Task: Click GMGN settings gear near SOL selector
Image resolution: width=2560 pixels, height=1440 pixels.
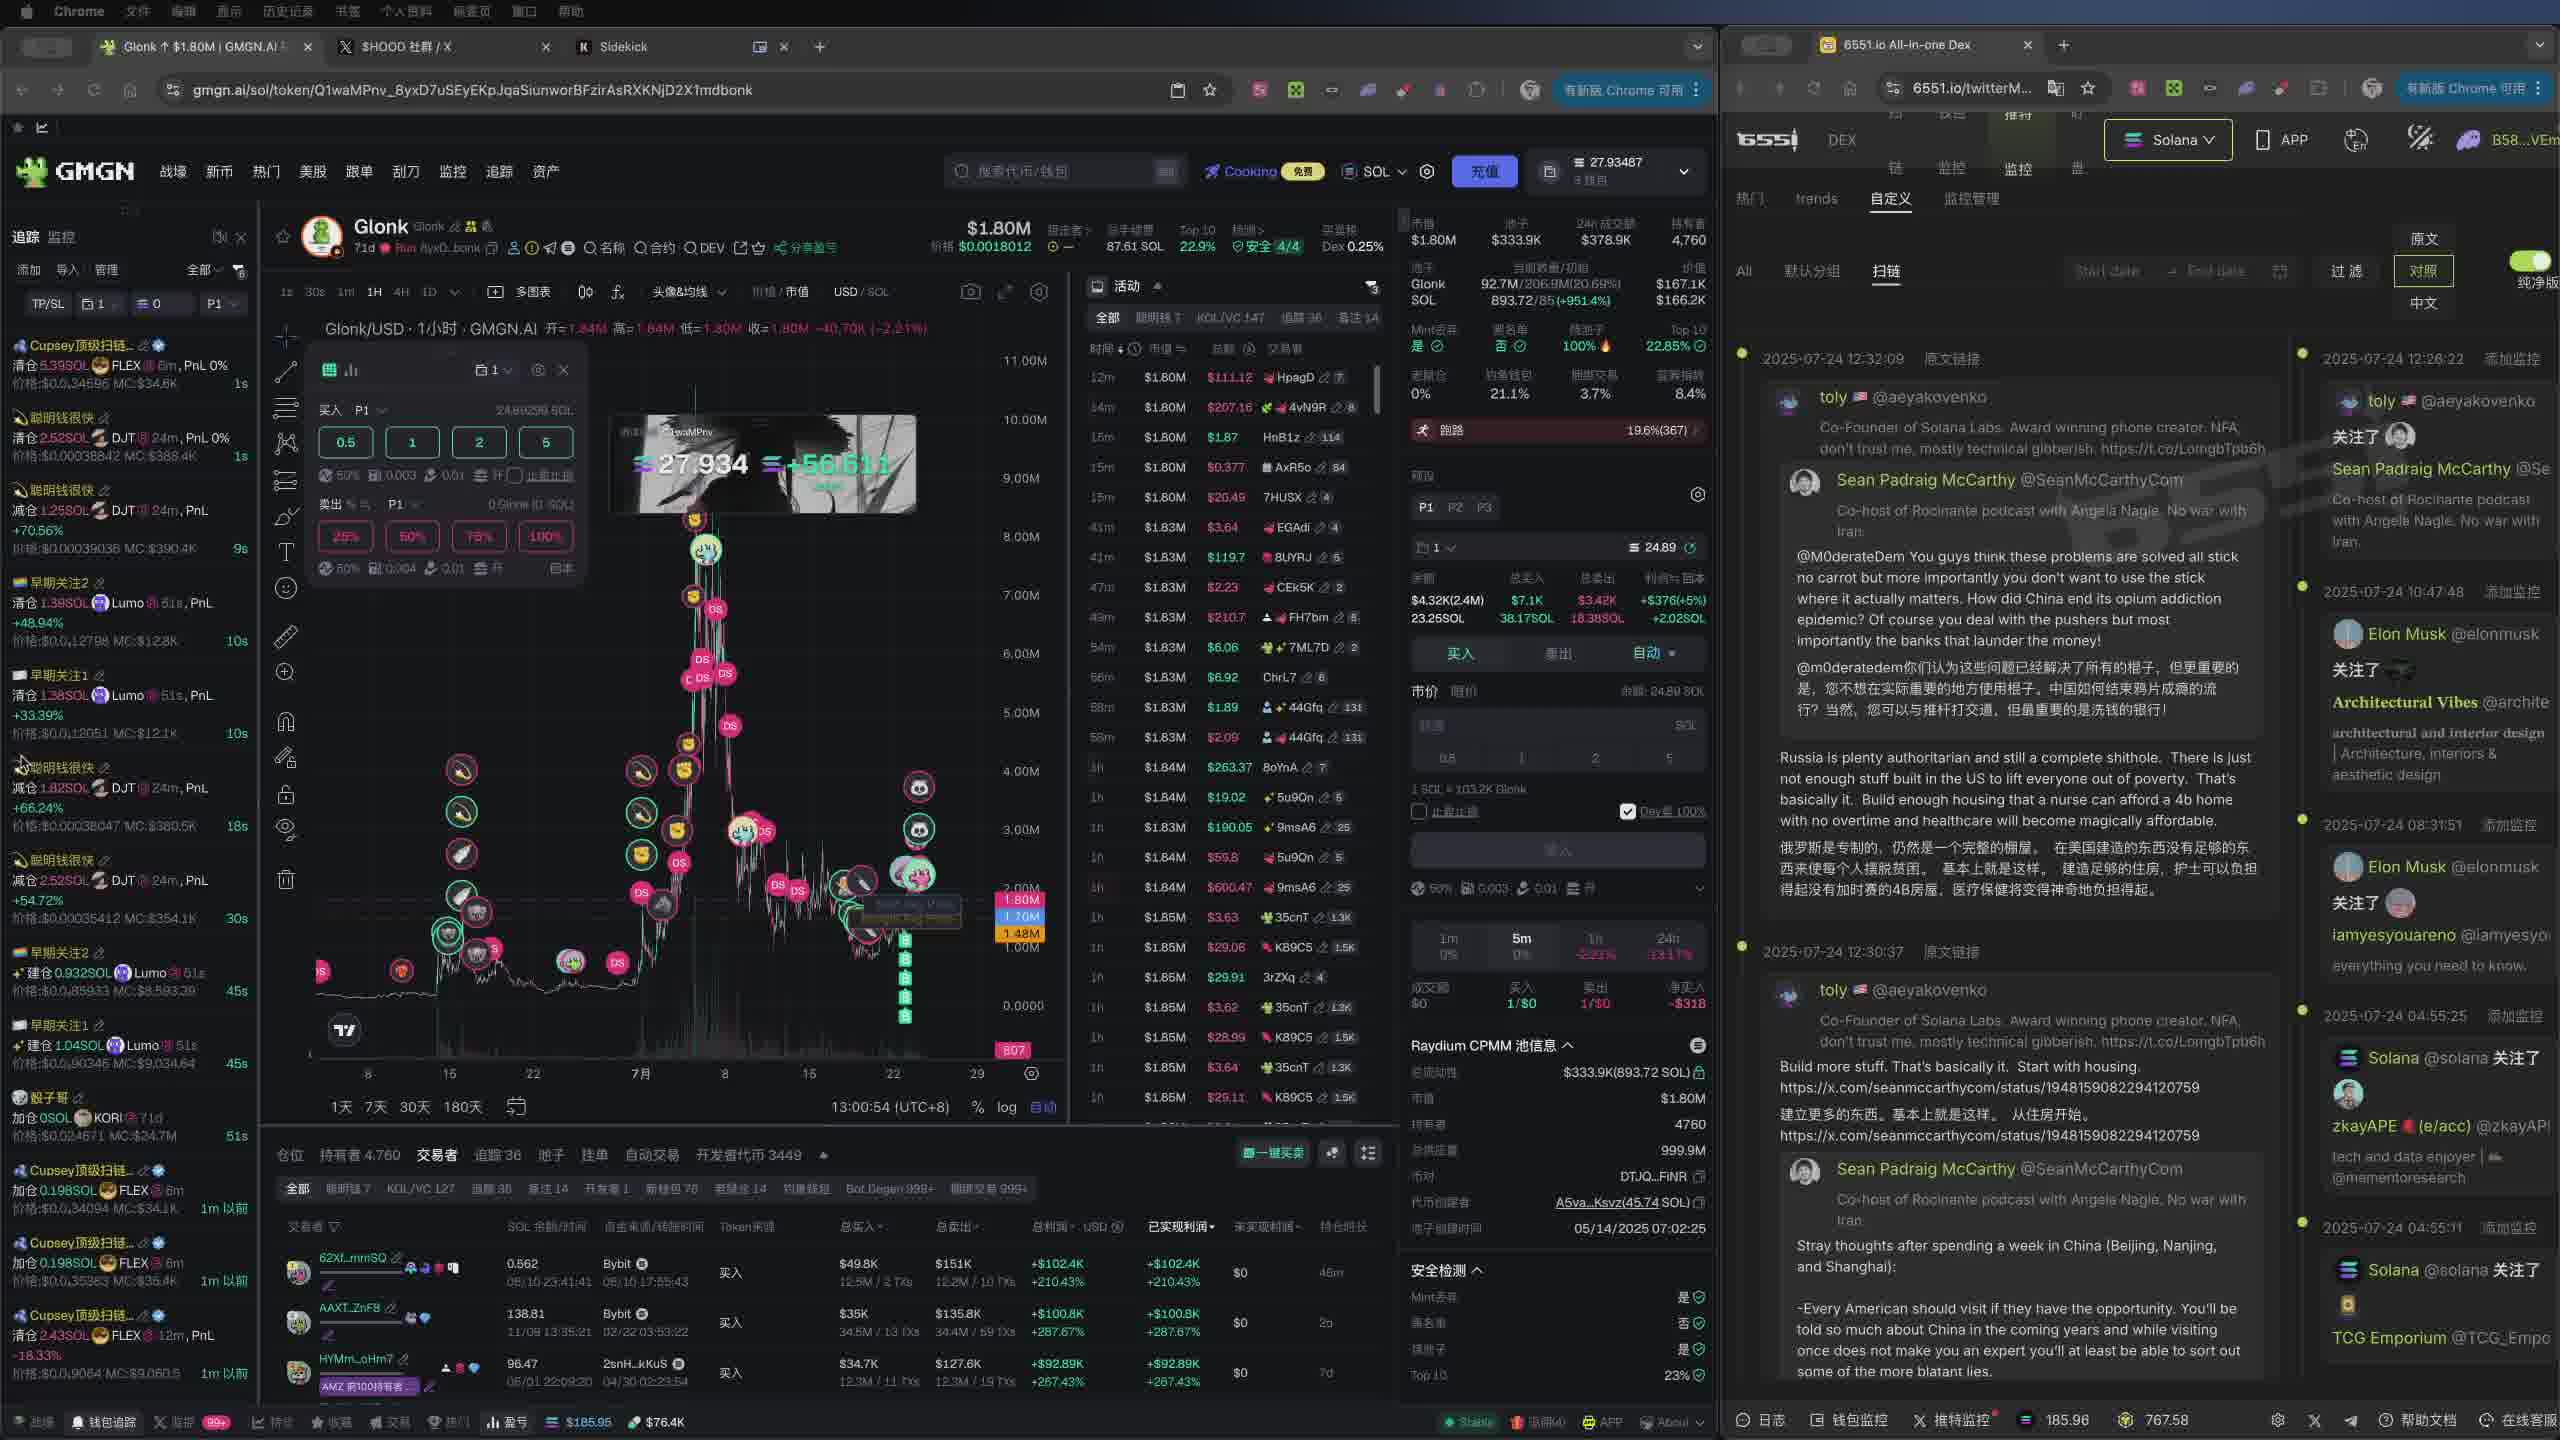Action: click(1427, 172)
